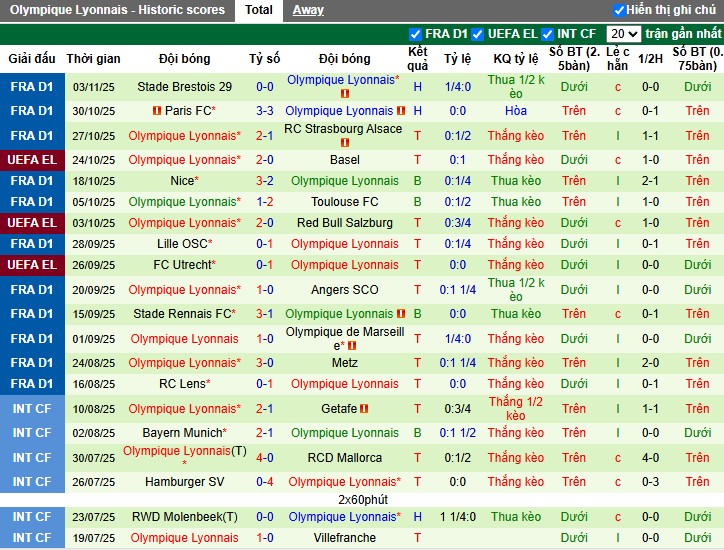Select the Hòa result in Paris FC row
Screen dimensions: 724x550
516,111
